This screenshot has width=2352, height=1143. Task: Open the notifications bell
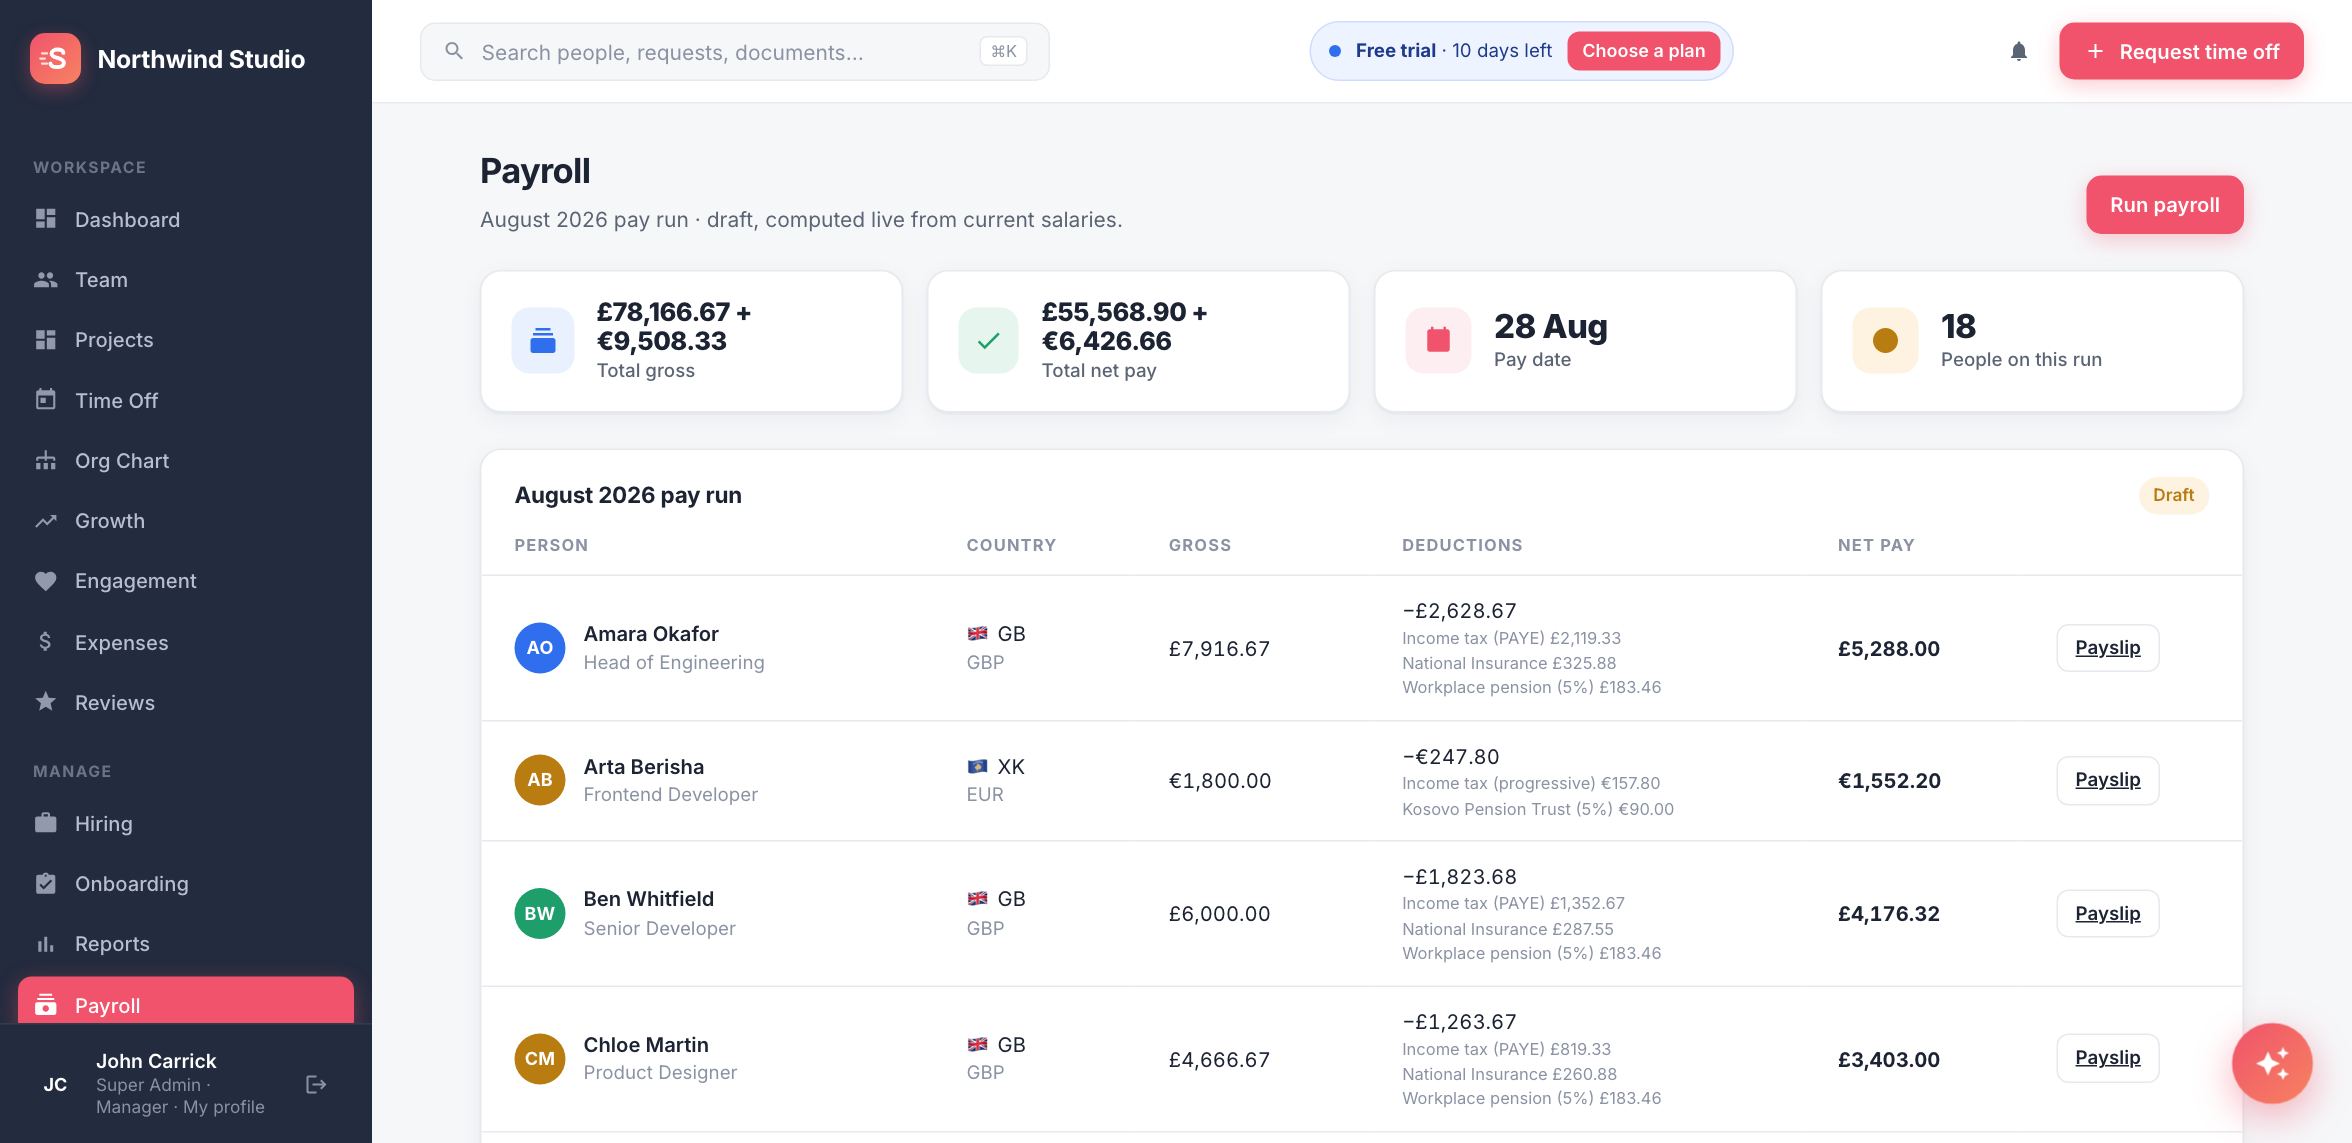2019,51
